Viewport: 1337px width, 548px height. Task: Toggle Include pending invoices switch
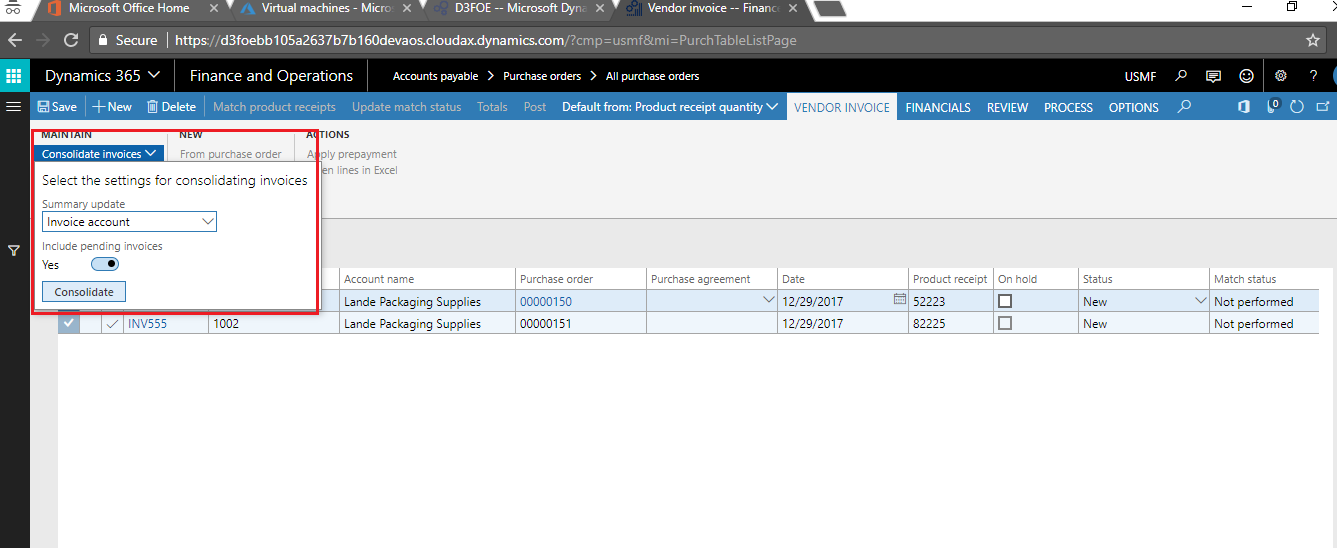pyautogui.click(x=105, y=264)
